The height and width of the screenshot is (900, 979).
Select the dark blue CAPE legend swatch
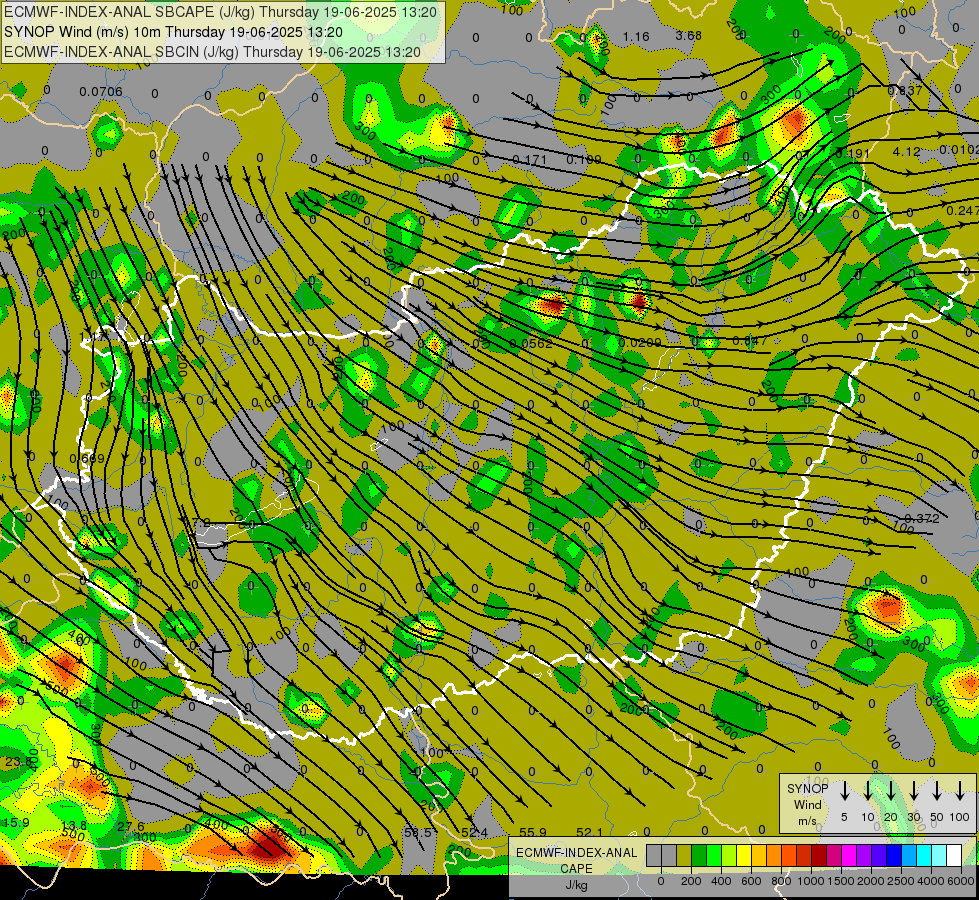(894, 855)
